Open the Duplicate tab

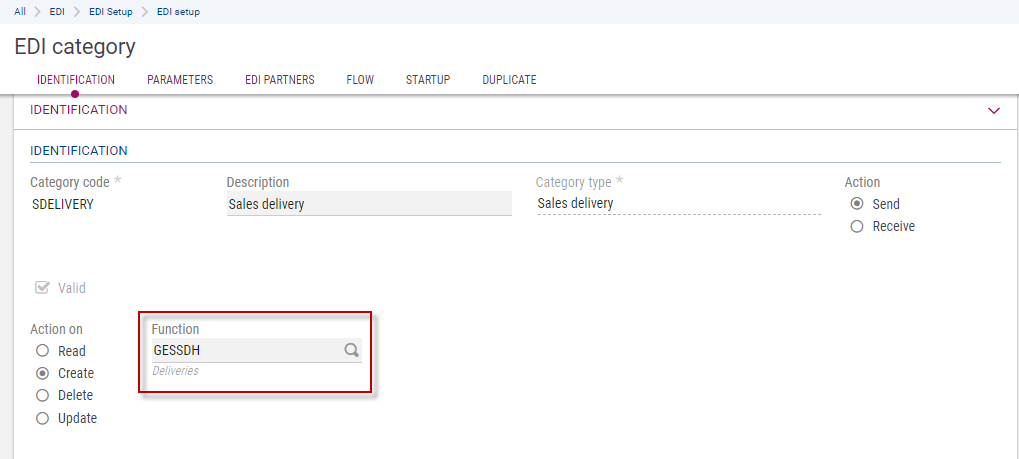pyautogui.click(x=509, y=80)
